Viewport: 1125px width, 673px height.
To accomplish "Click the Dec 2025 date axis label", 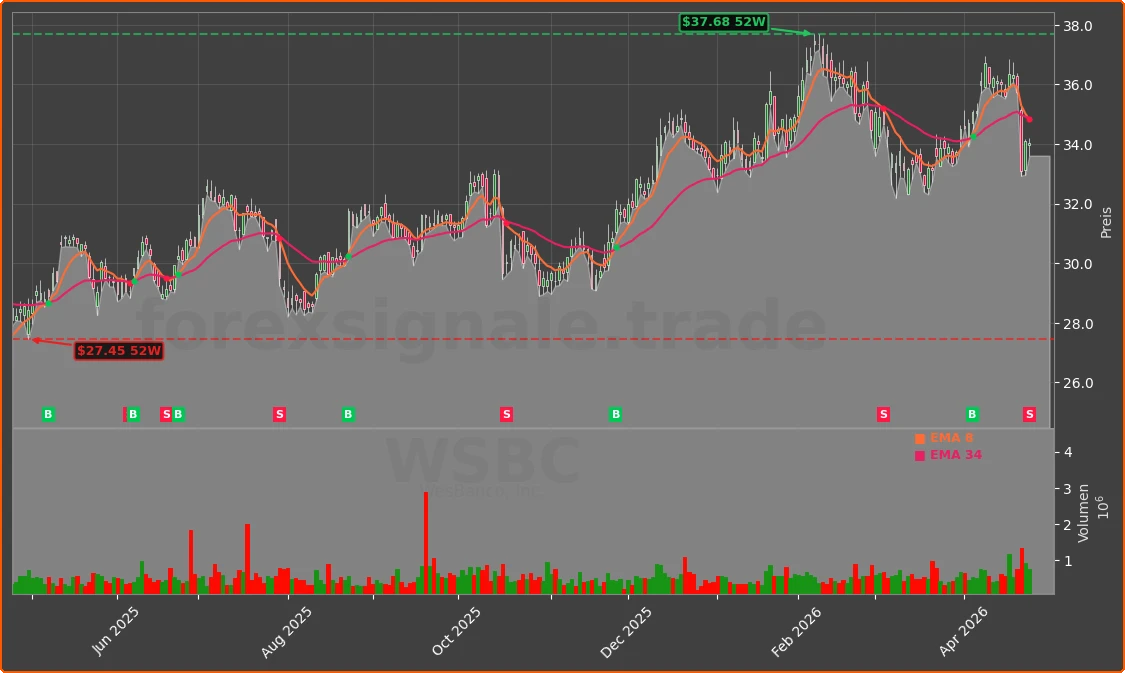I will pos(626,631).
